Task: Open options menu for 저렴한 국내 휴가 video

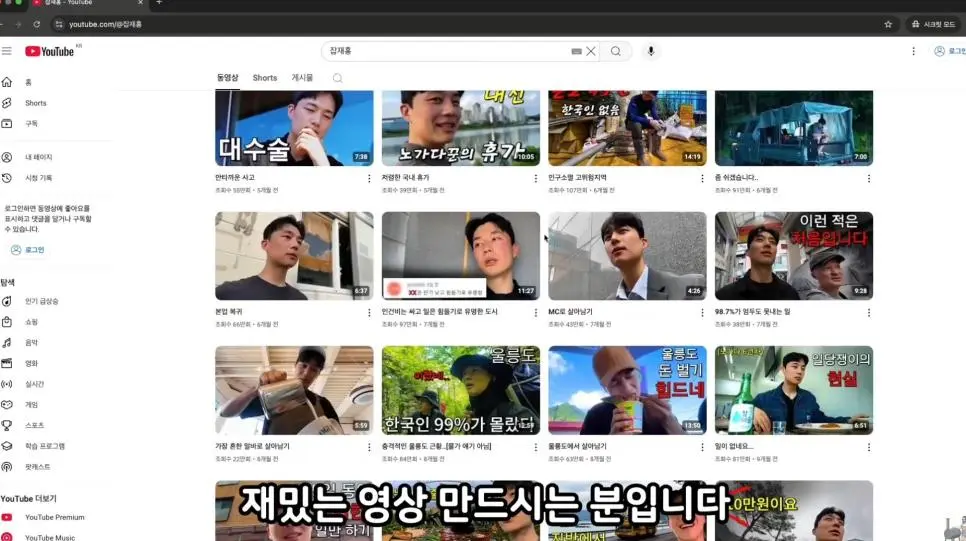Action: (x=536, y=178)
